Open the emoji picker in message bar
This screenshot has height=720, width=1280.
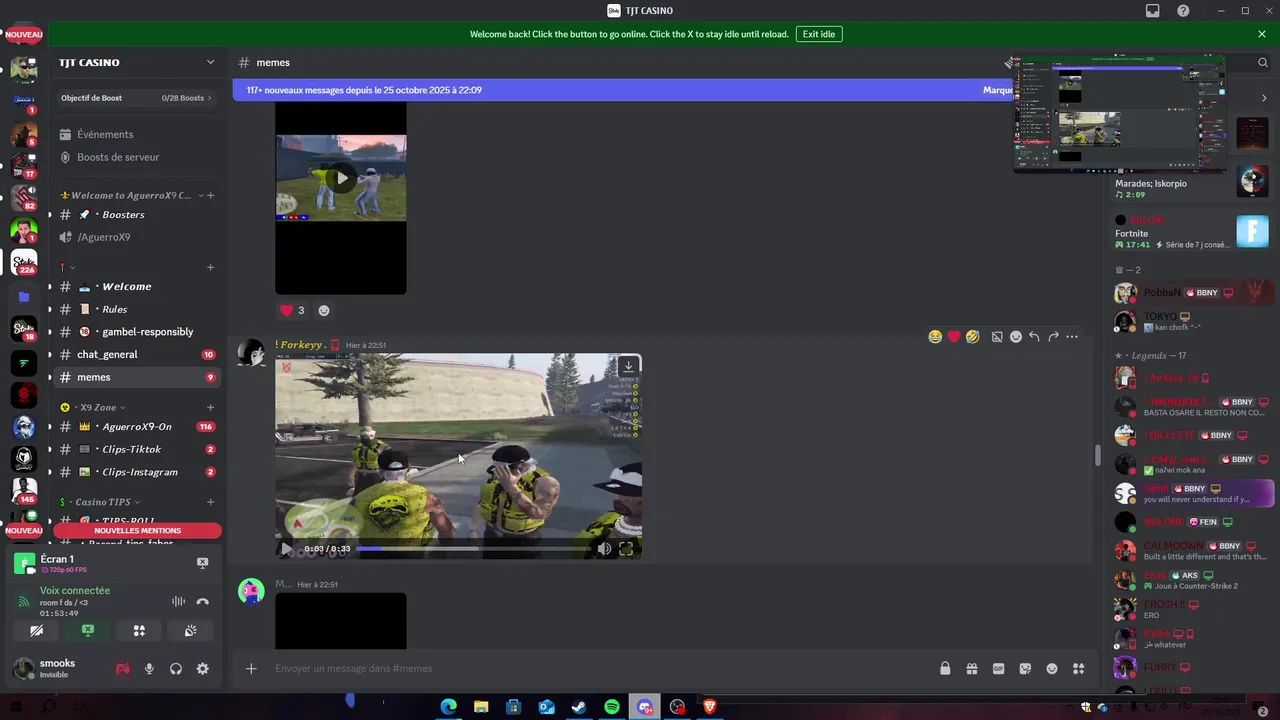(x=1051, y=669)
